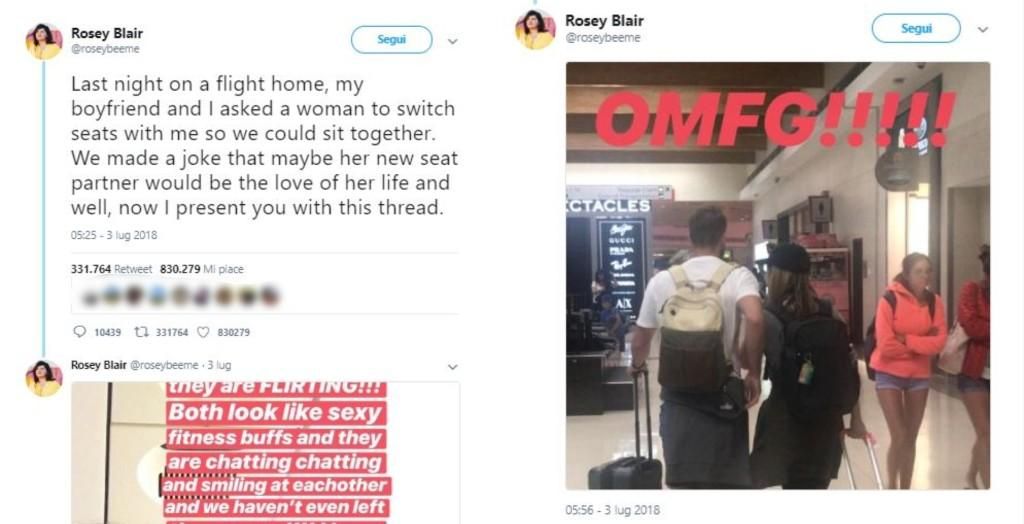Viewport: 1024px width, 524px height.
Task: Open the 830.279 Mi piace list
Action: point(202,269)
